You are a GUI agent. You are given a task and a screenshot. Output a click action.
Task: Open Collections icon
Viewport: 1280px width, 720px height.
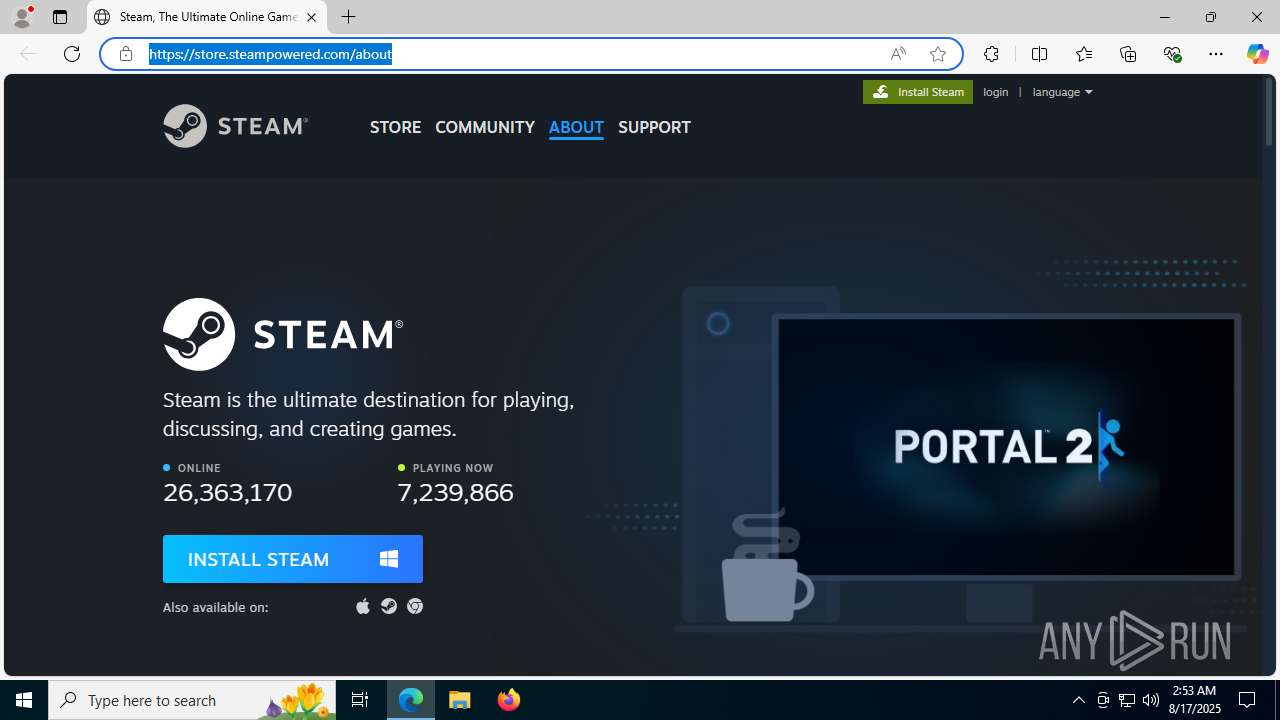pyautogui.click(x=1128, y=54)
